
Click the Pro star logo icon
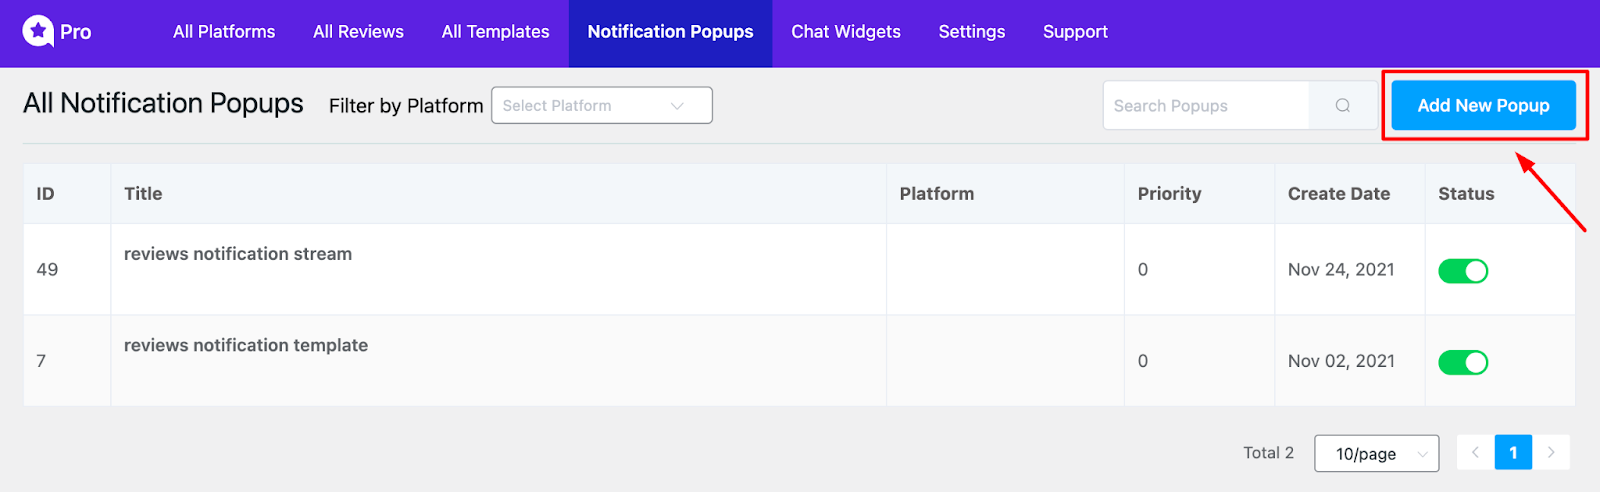point(38,31)
